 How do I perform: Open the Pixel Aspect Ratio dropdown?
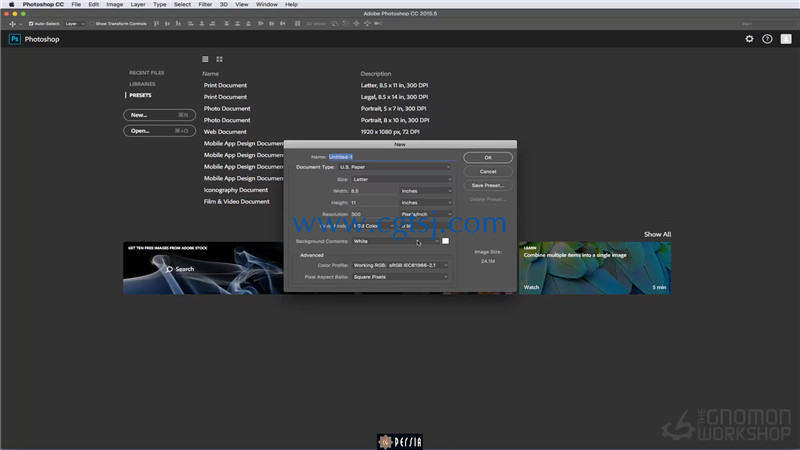[x=399, y=277]
